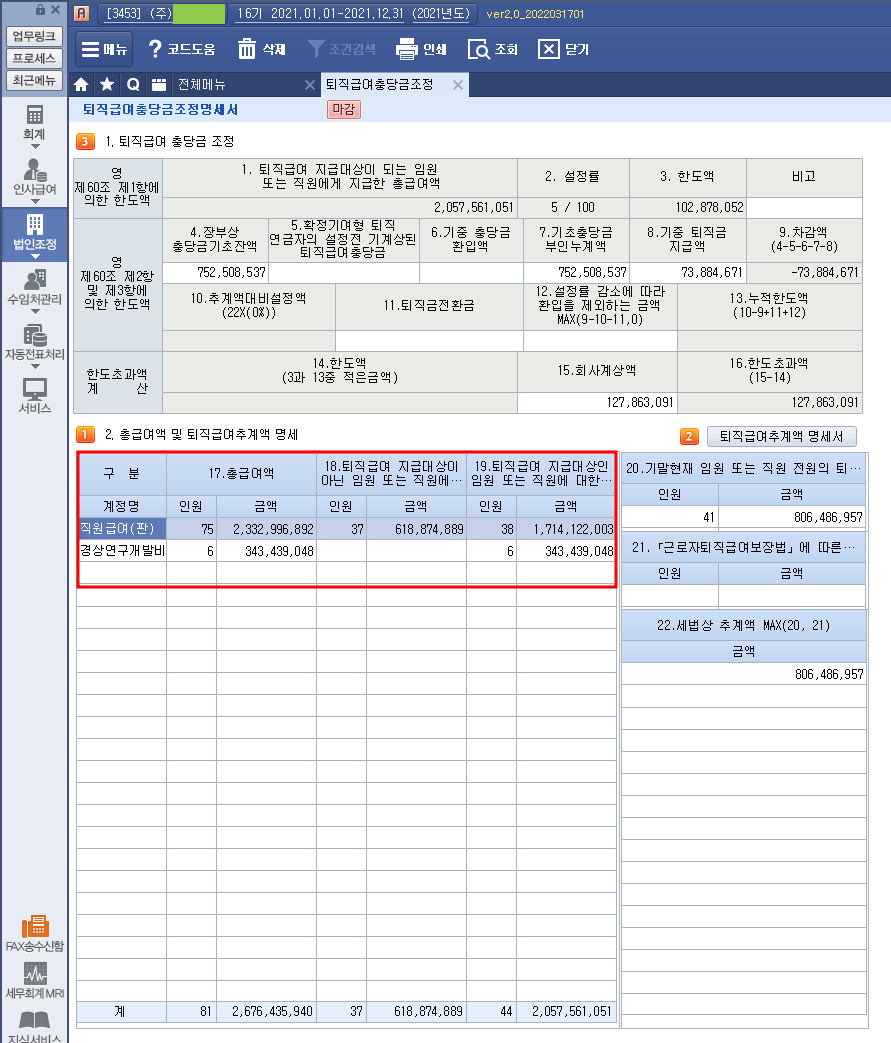
Task: Open the 회계 accounting module
Action: (35, 122)
